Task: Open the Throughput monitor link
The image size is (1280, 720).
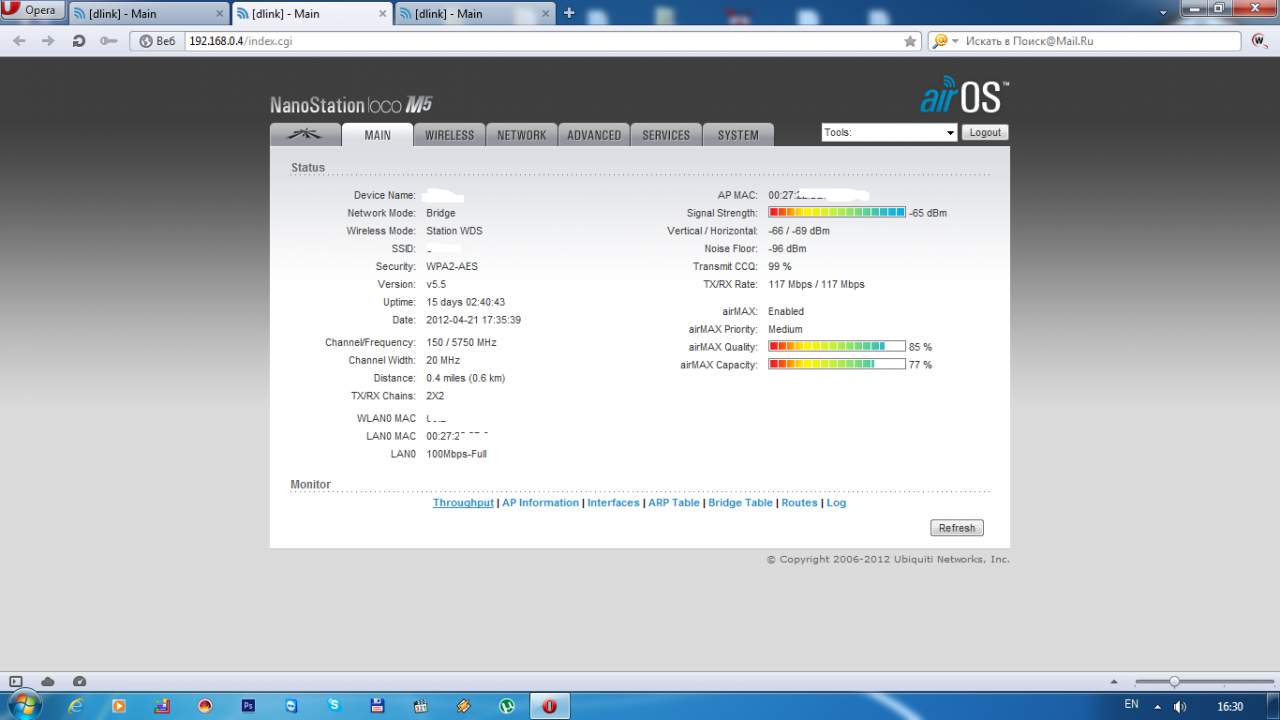Action: [463, 503]
